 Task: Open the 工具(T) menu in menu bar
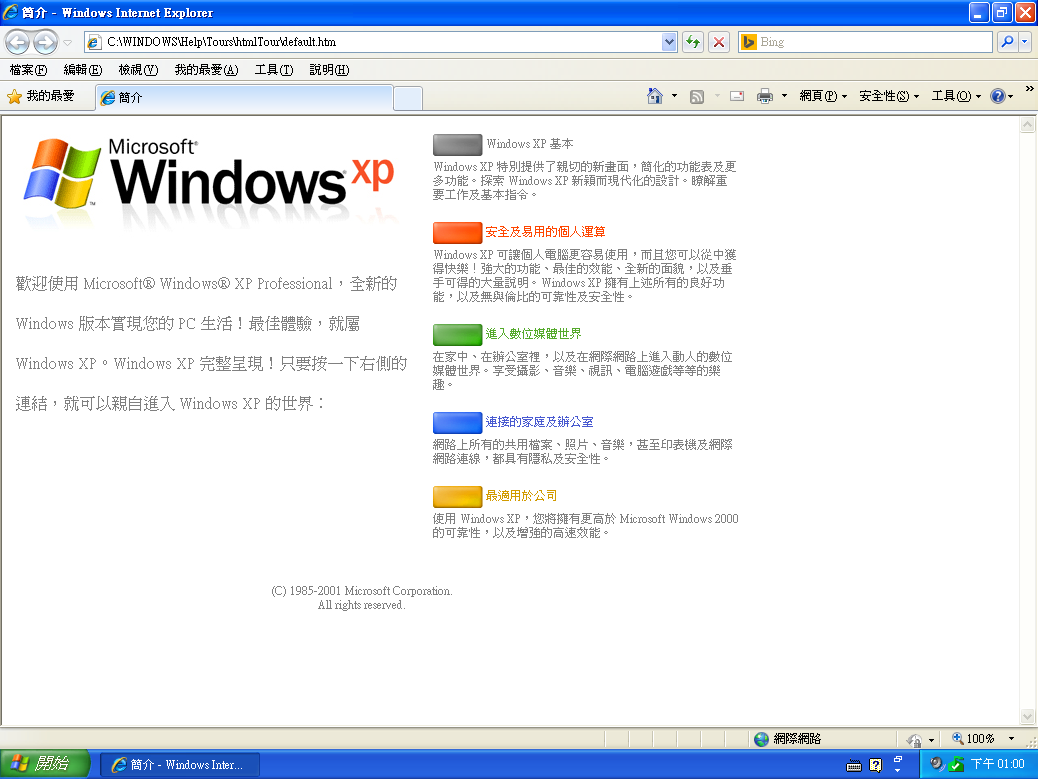[x=274, y=69]
